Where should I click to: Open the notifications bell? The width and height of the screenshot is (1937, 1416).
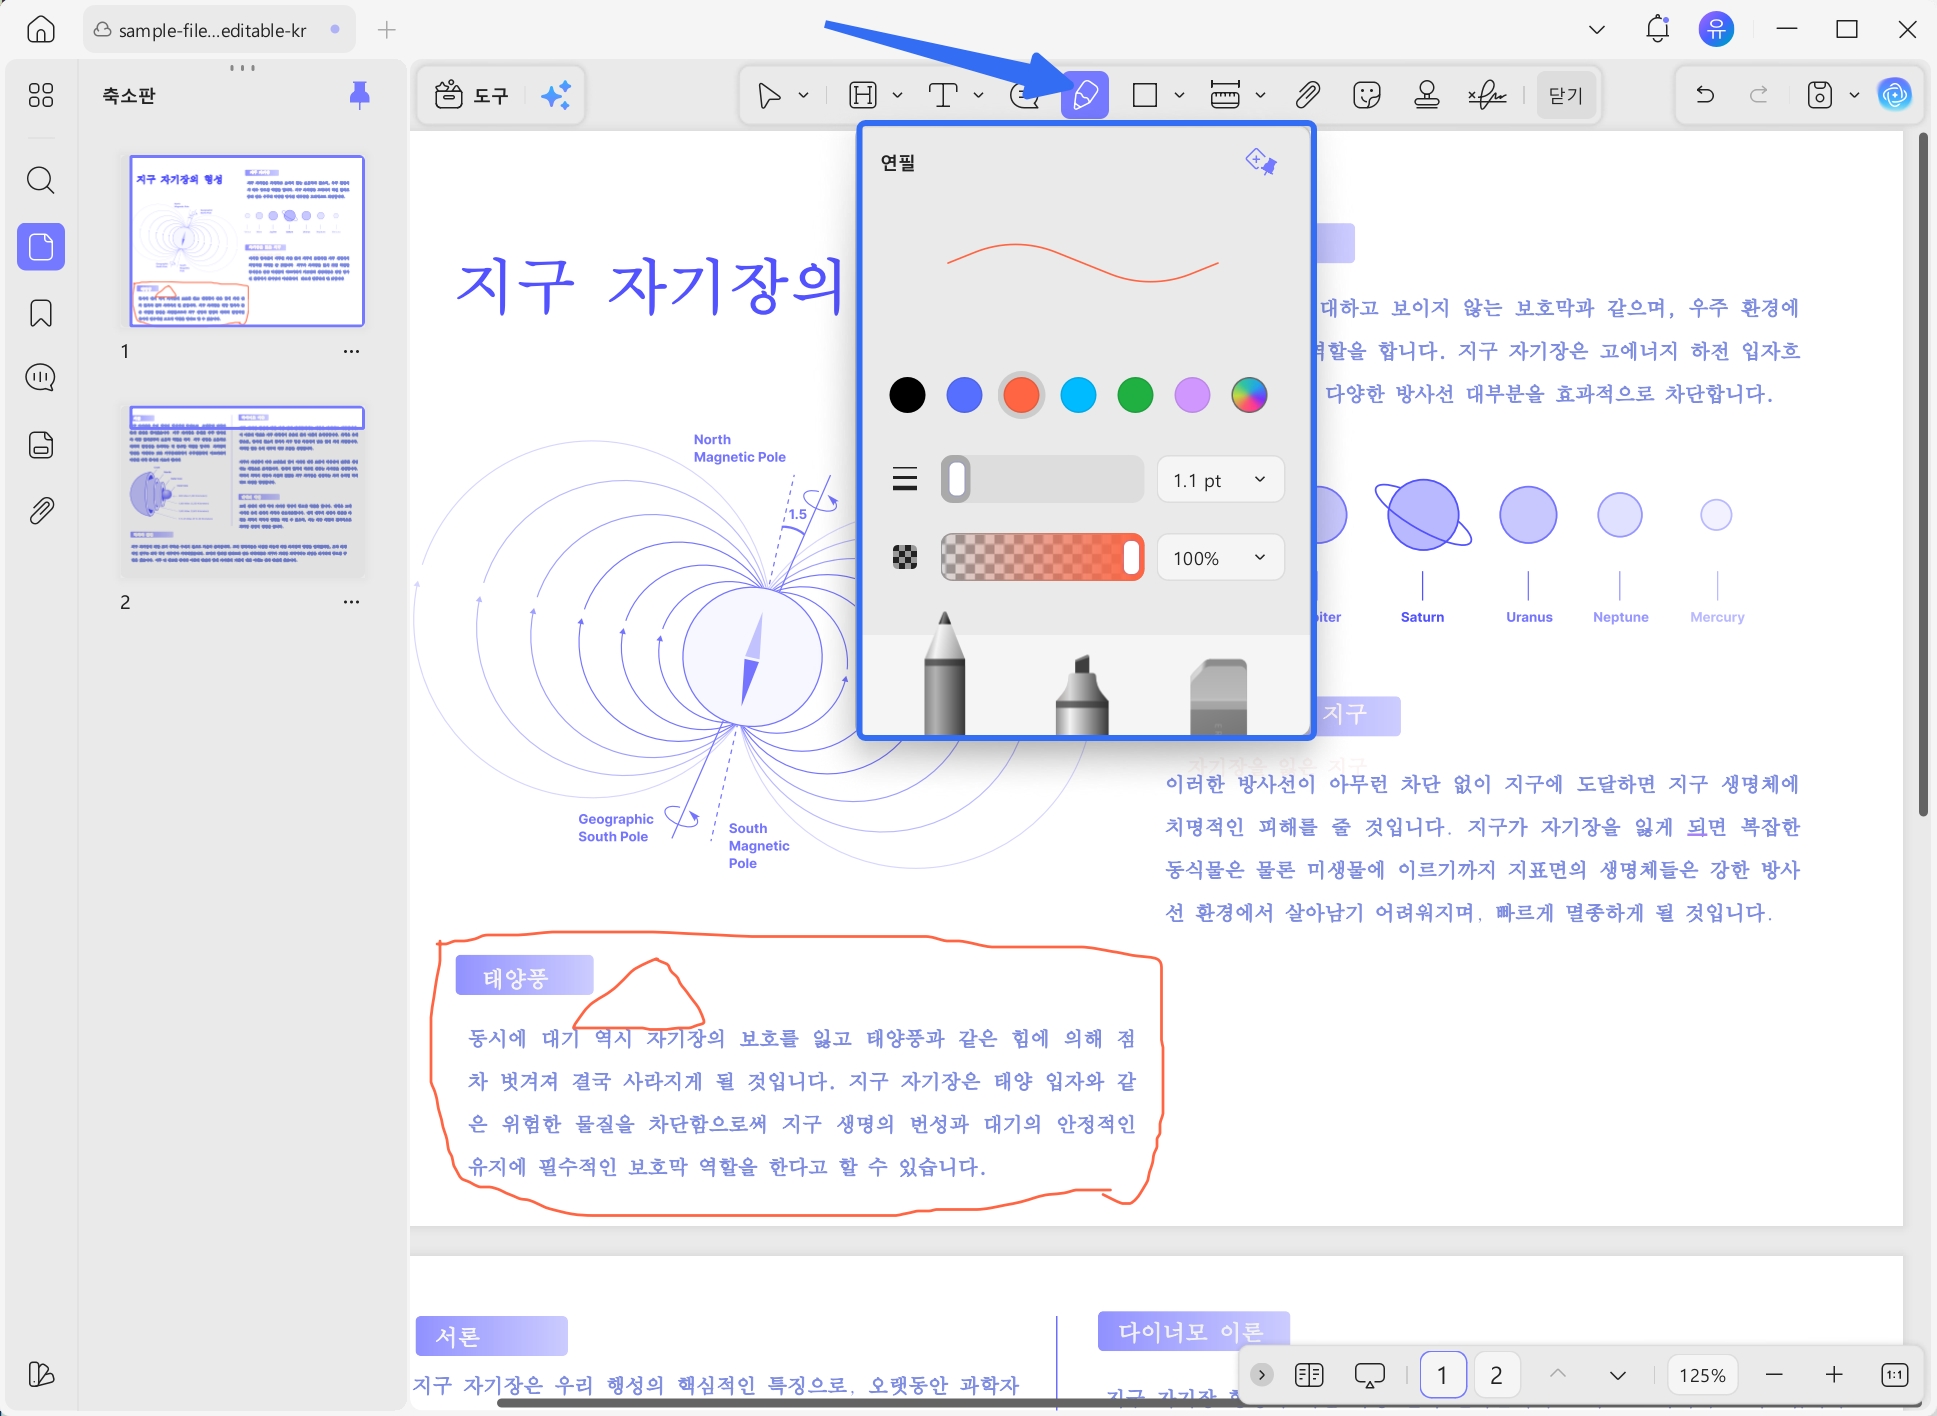[1657, 29]
